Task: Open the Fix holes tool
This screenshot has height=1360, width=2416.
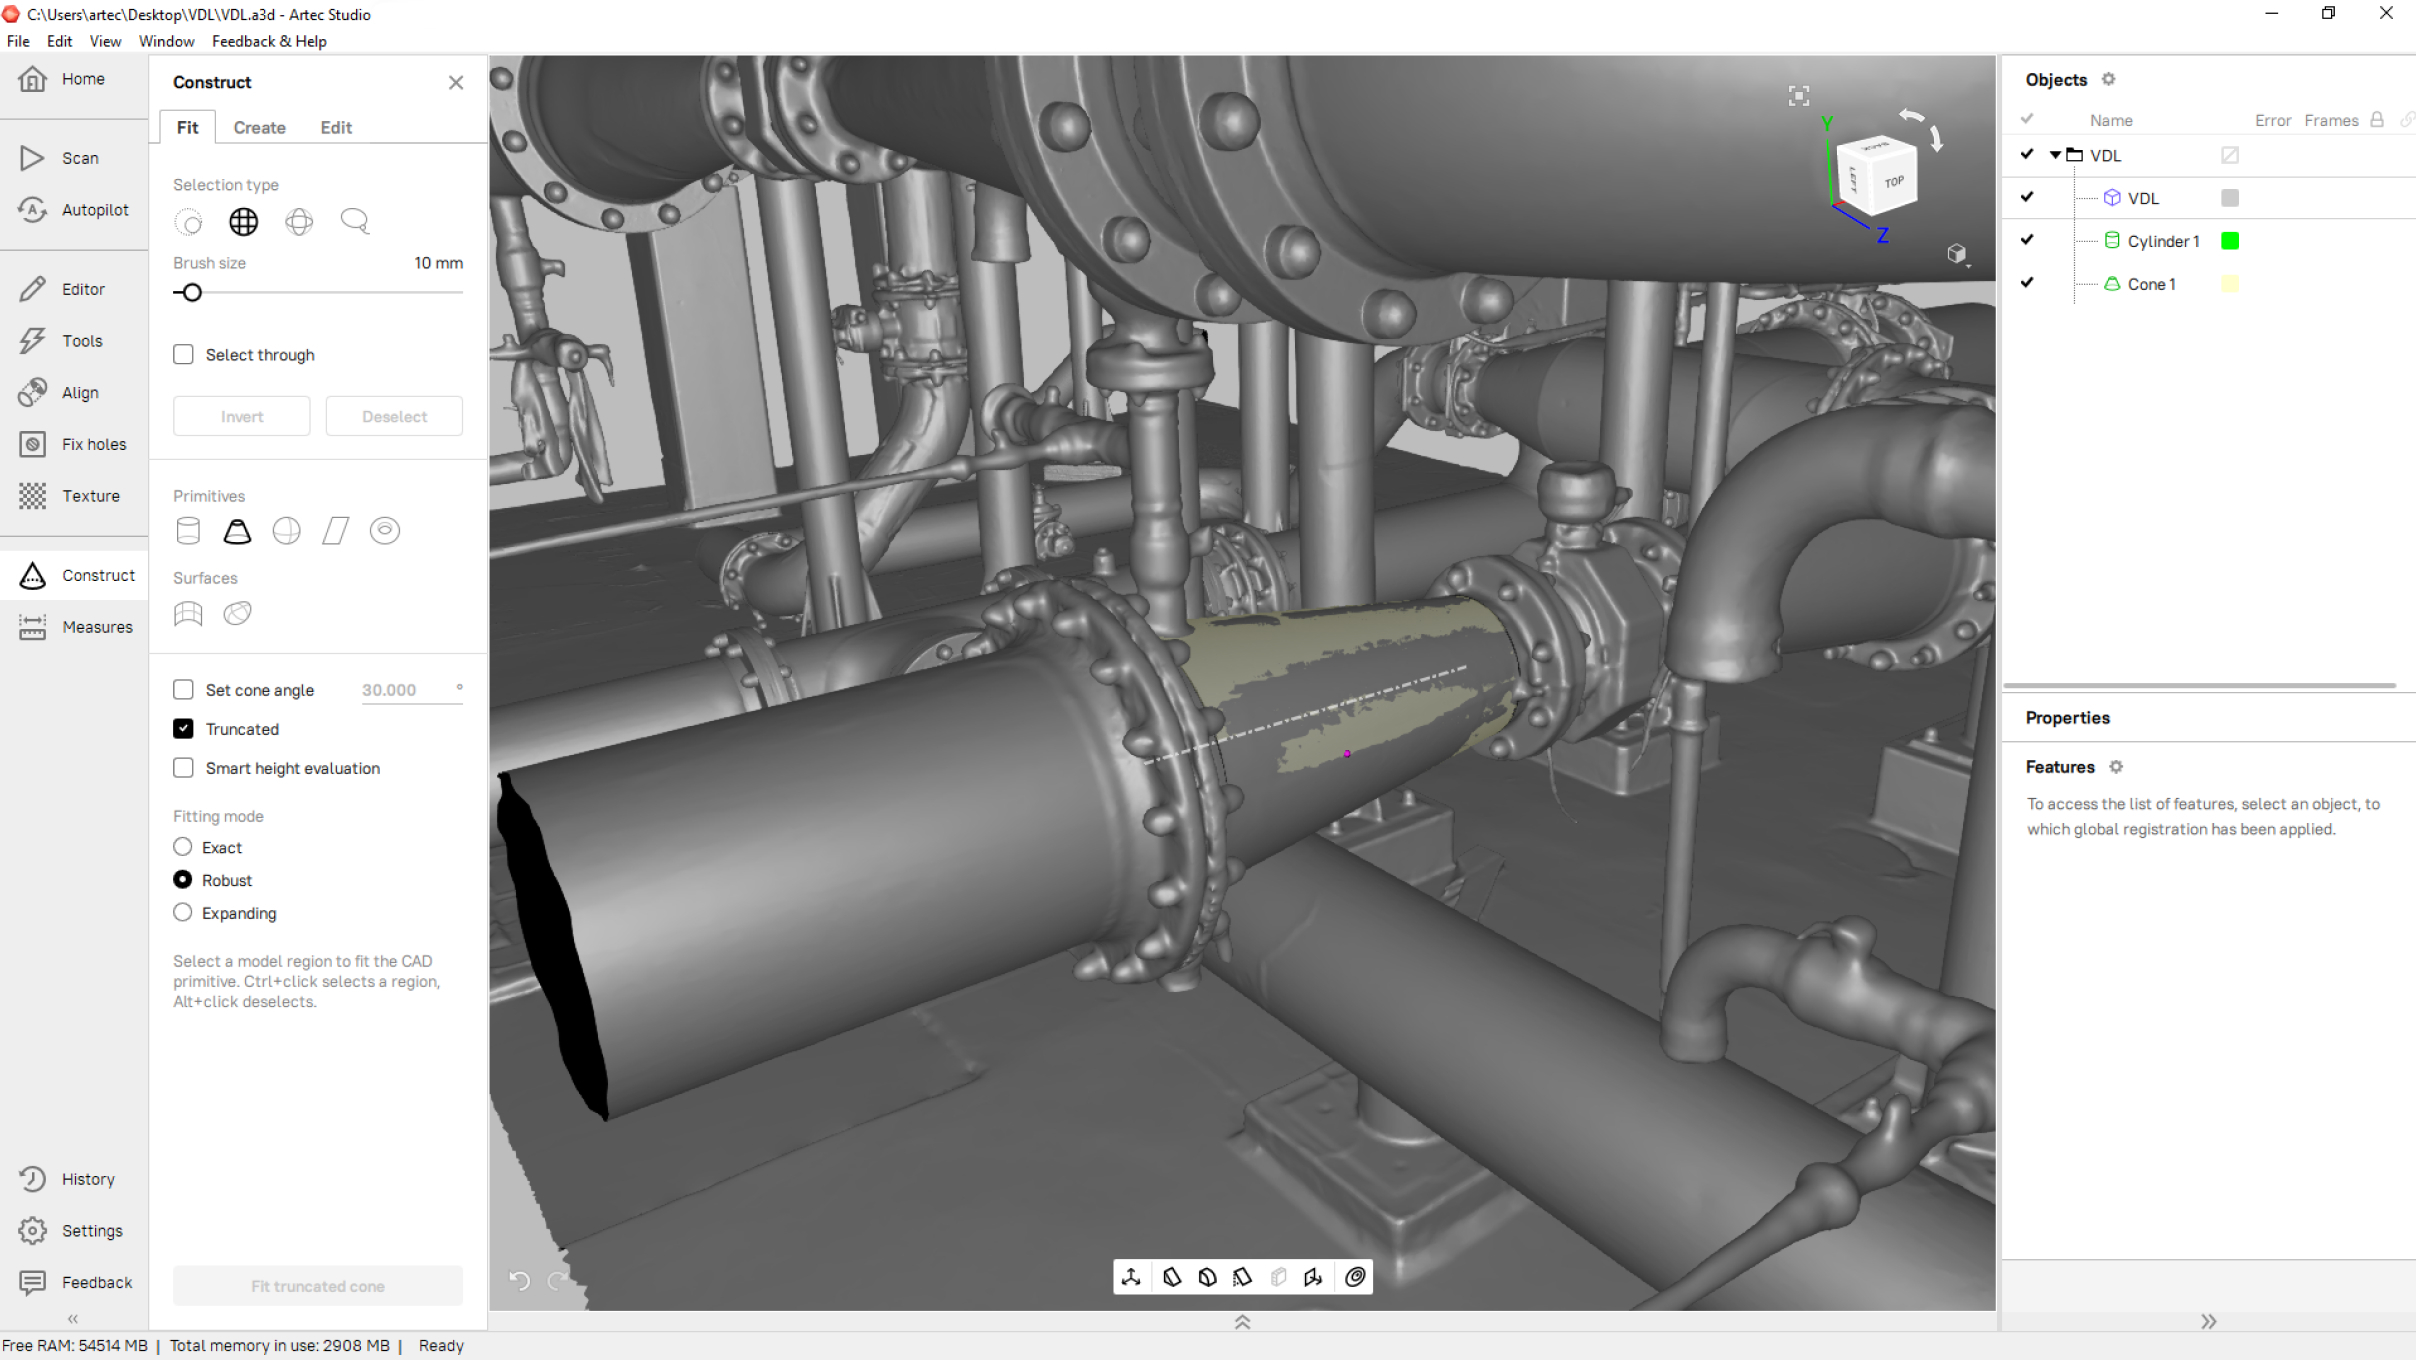Action: click(x=75, y=443)
